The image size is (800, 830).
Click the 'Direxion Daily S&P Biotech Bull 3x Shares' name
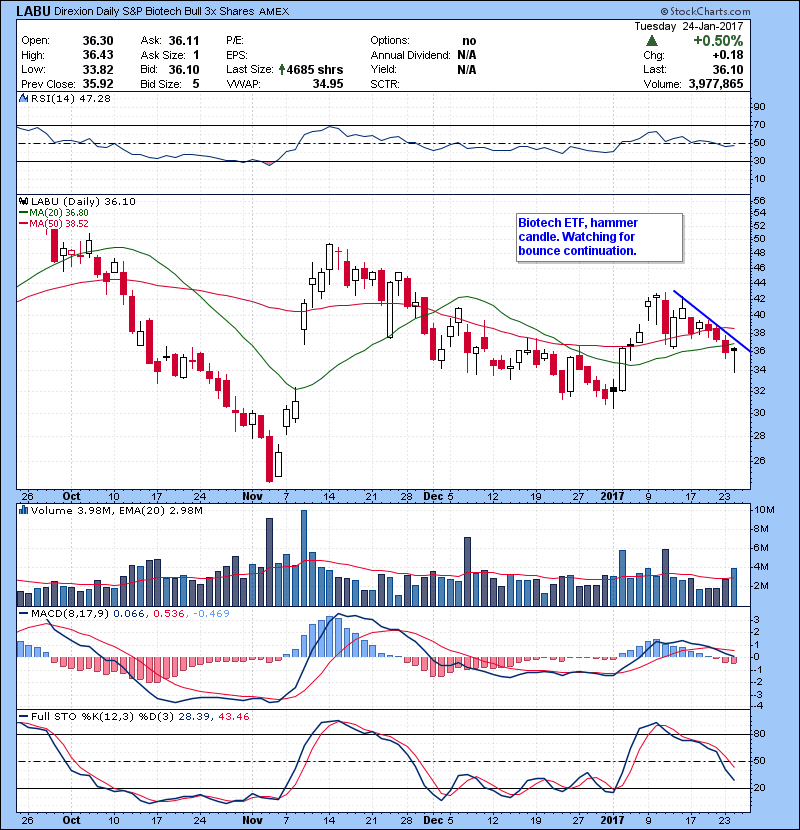(x=154, y=11)
